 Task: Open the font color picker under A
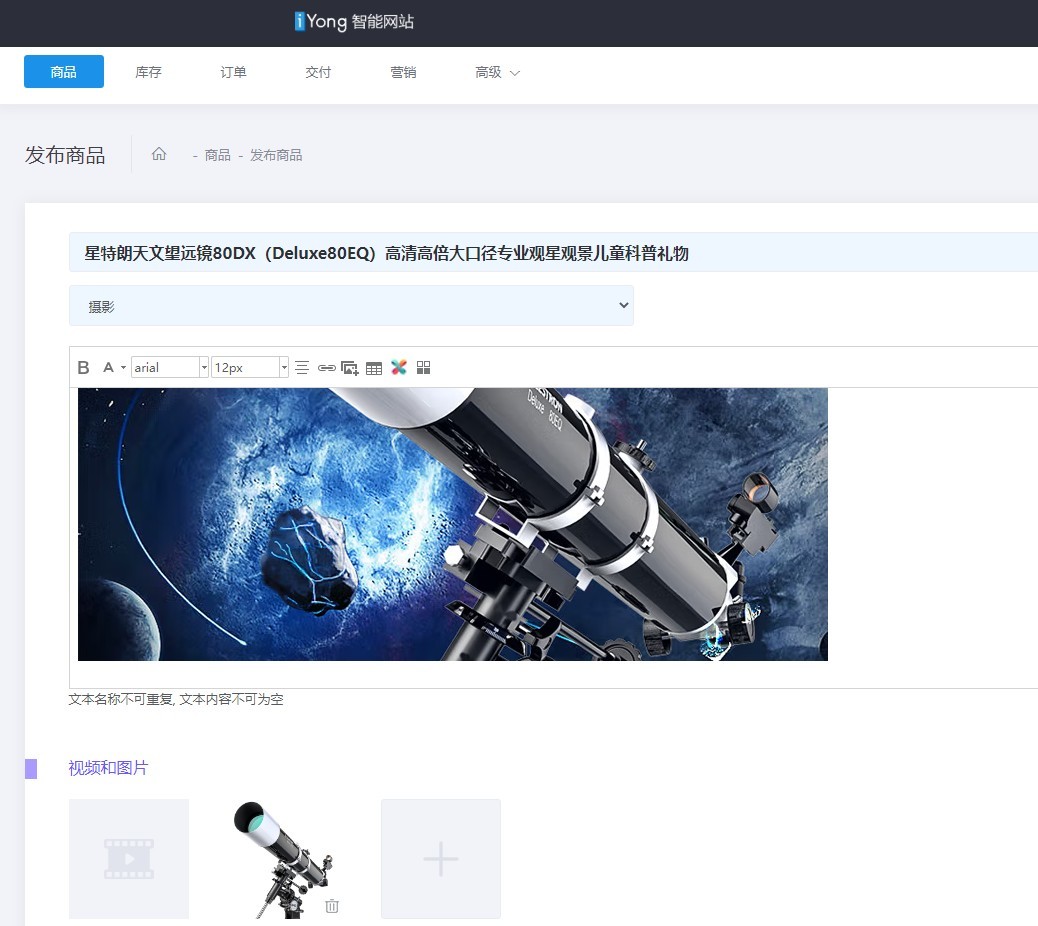coord(112,367)
